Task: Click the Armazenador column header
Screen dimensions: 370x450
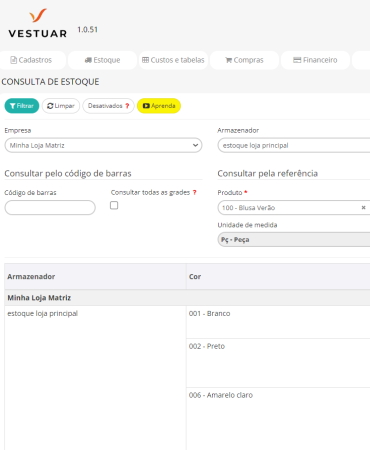Action: coord(95,276)
